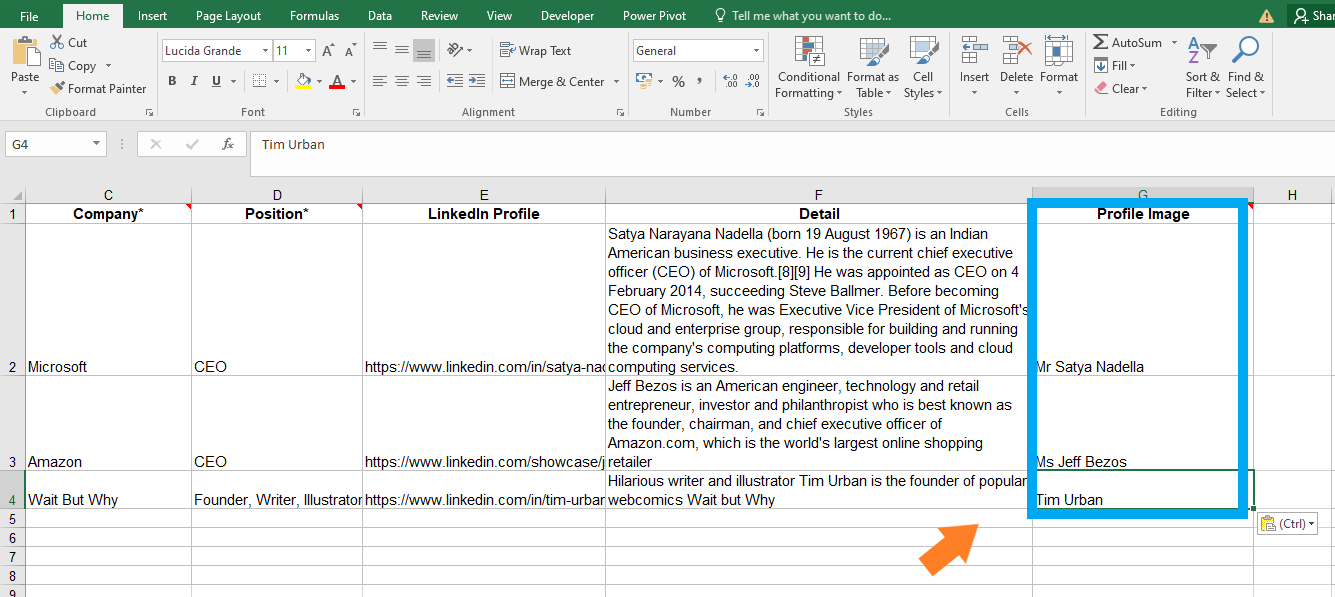Screen dimensions: 1335x597
Task: Click Decrease Decimal icon
Action: 751,81
